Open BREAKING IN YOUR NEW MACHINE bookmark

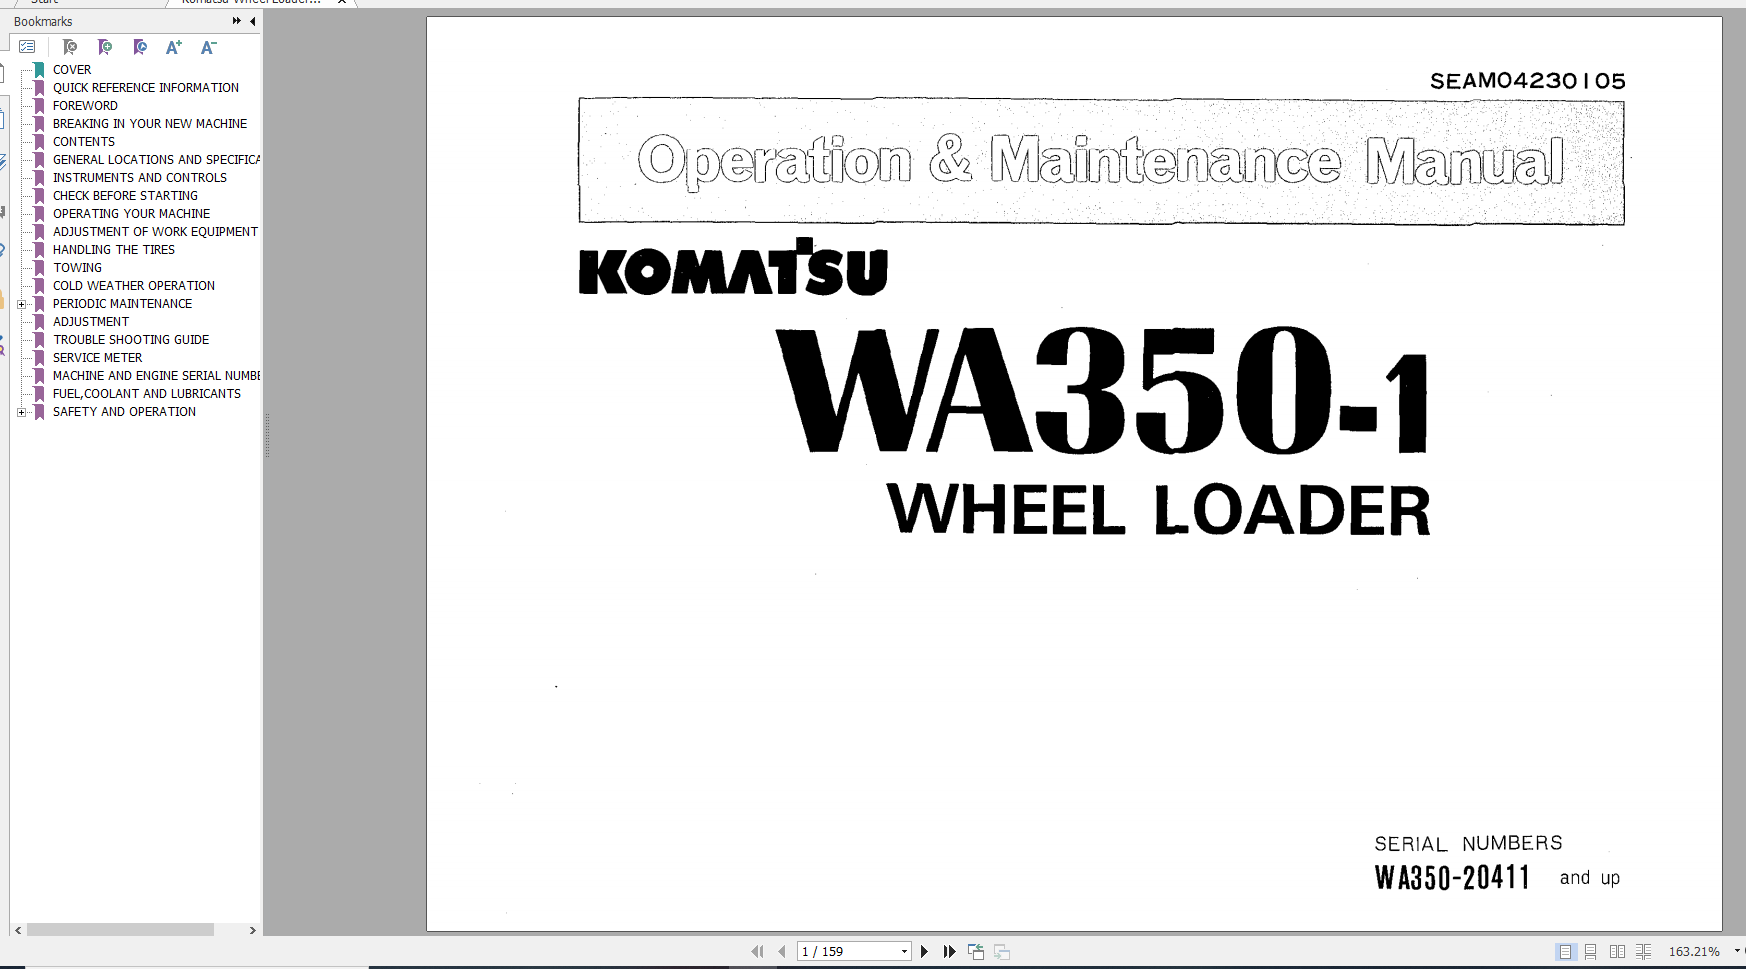pos(150,124)
